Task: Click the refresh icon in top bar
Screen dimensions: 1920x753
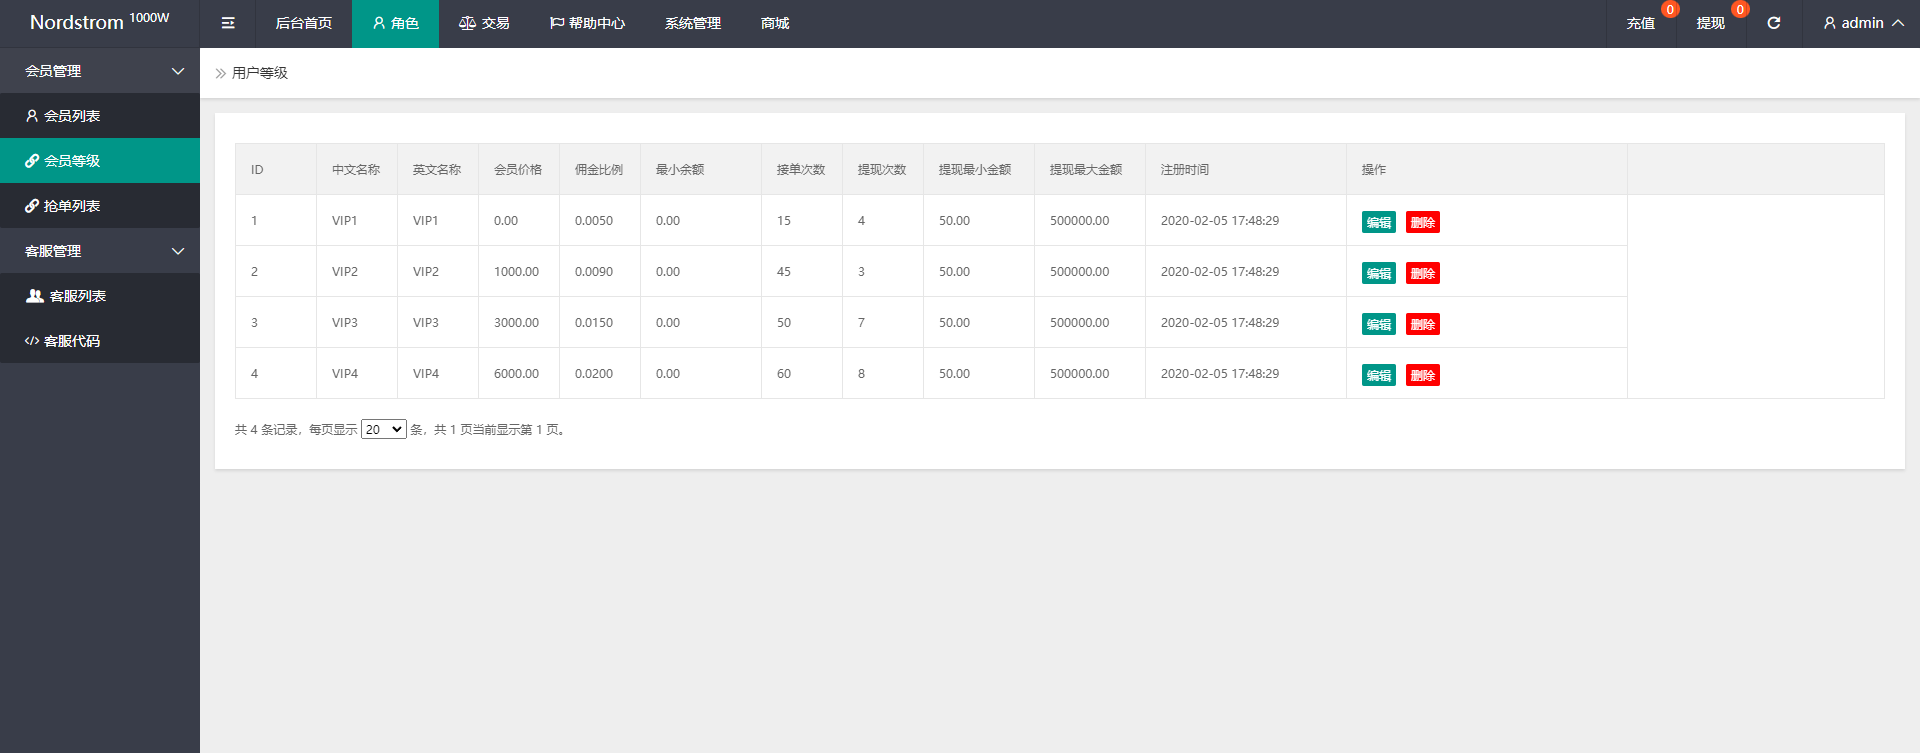Action: coord(1774,23)
